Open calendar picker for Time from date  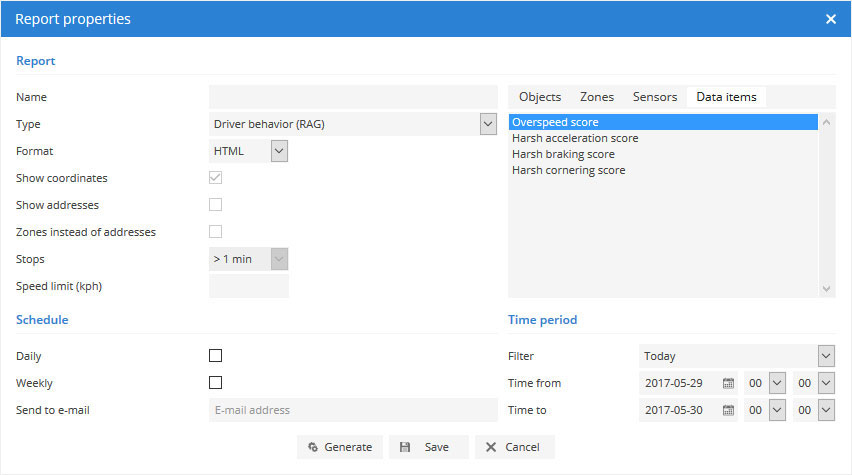point(728,383)
